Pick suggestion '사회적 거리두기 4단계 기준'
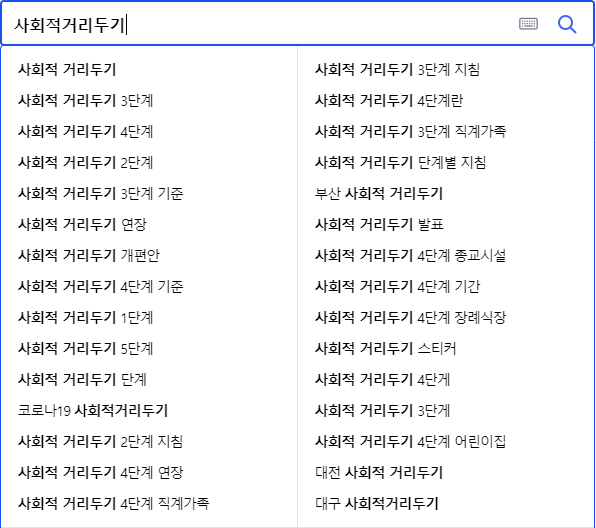This screenshot has width=596, height=528. click(101, 287)
